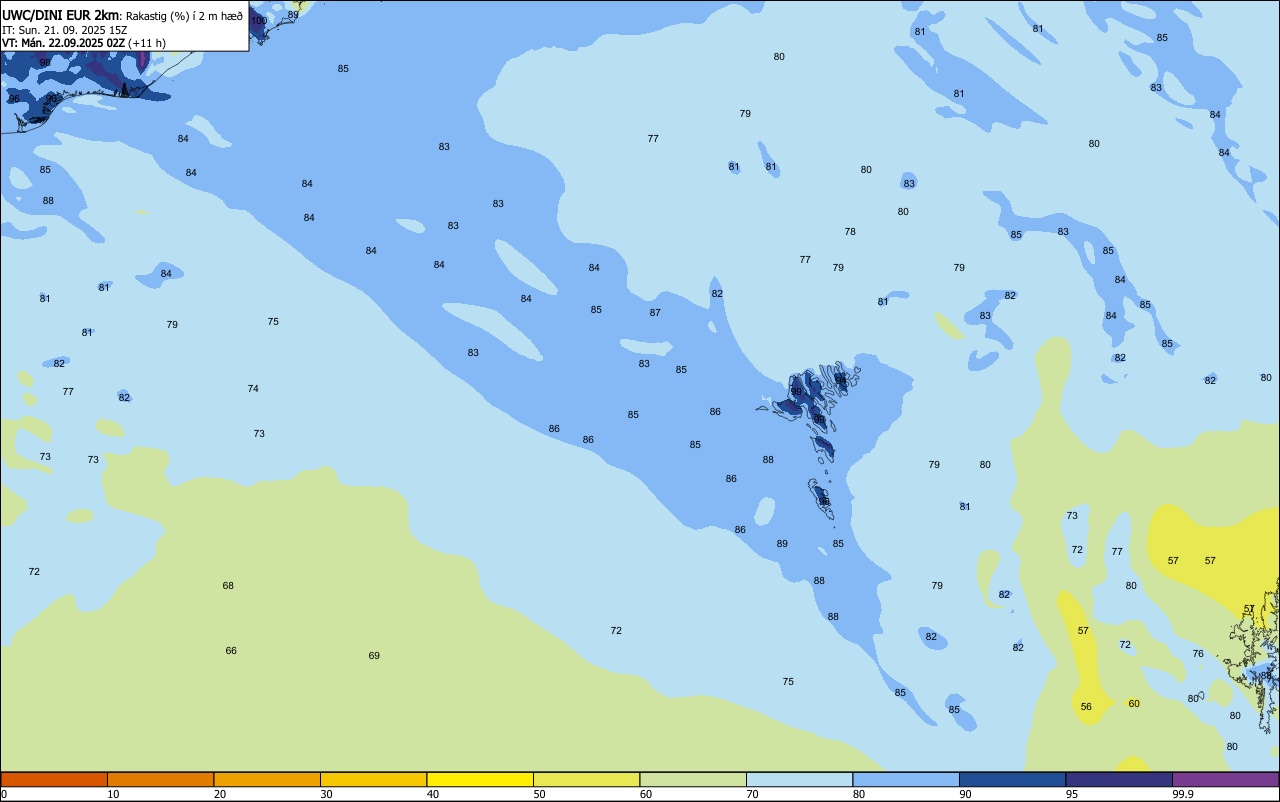Click the map humidity value '100'
1280x802 pixels.
click(x=259, y=21)
